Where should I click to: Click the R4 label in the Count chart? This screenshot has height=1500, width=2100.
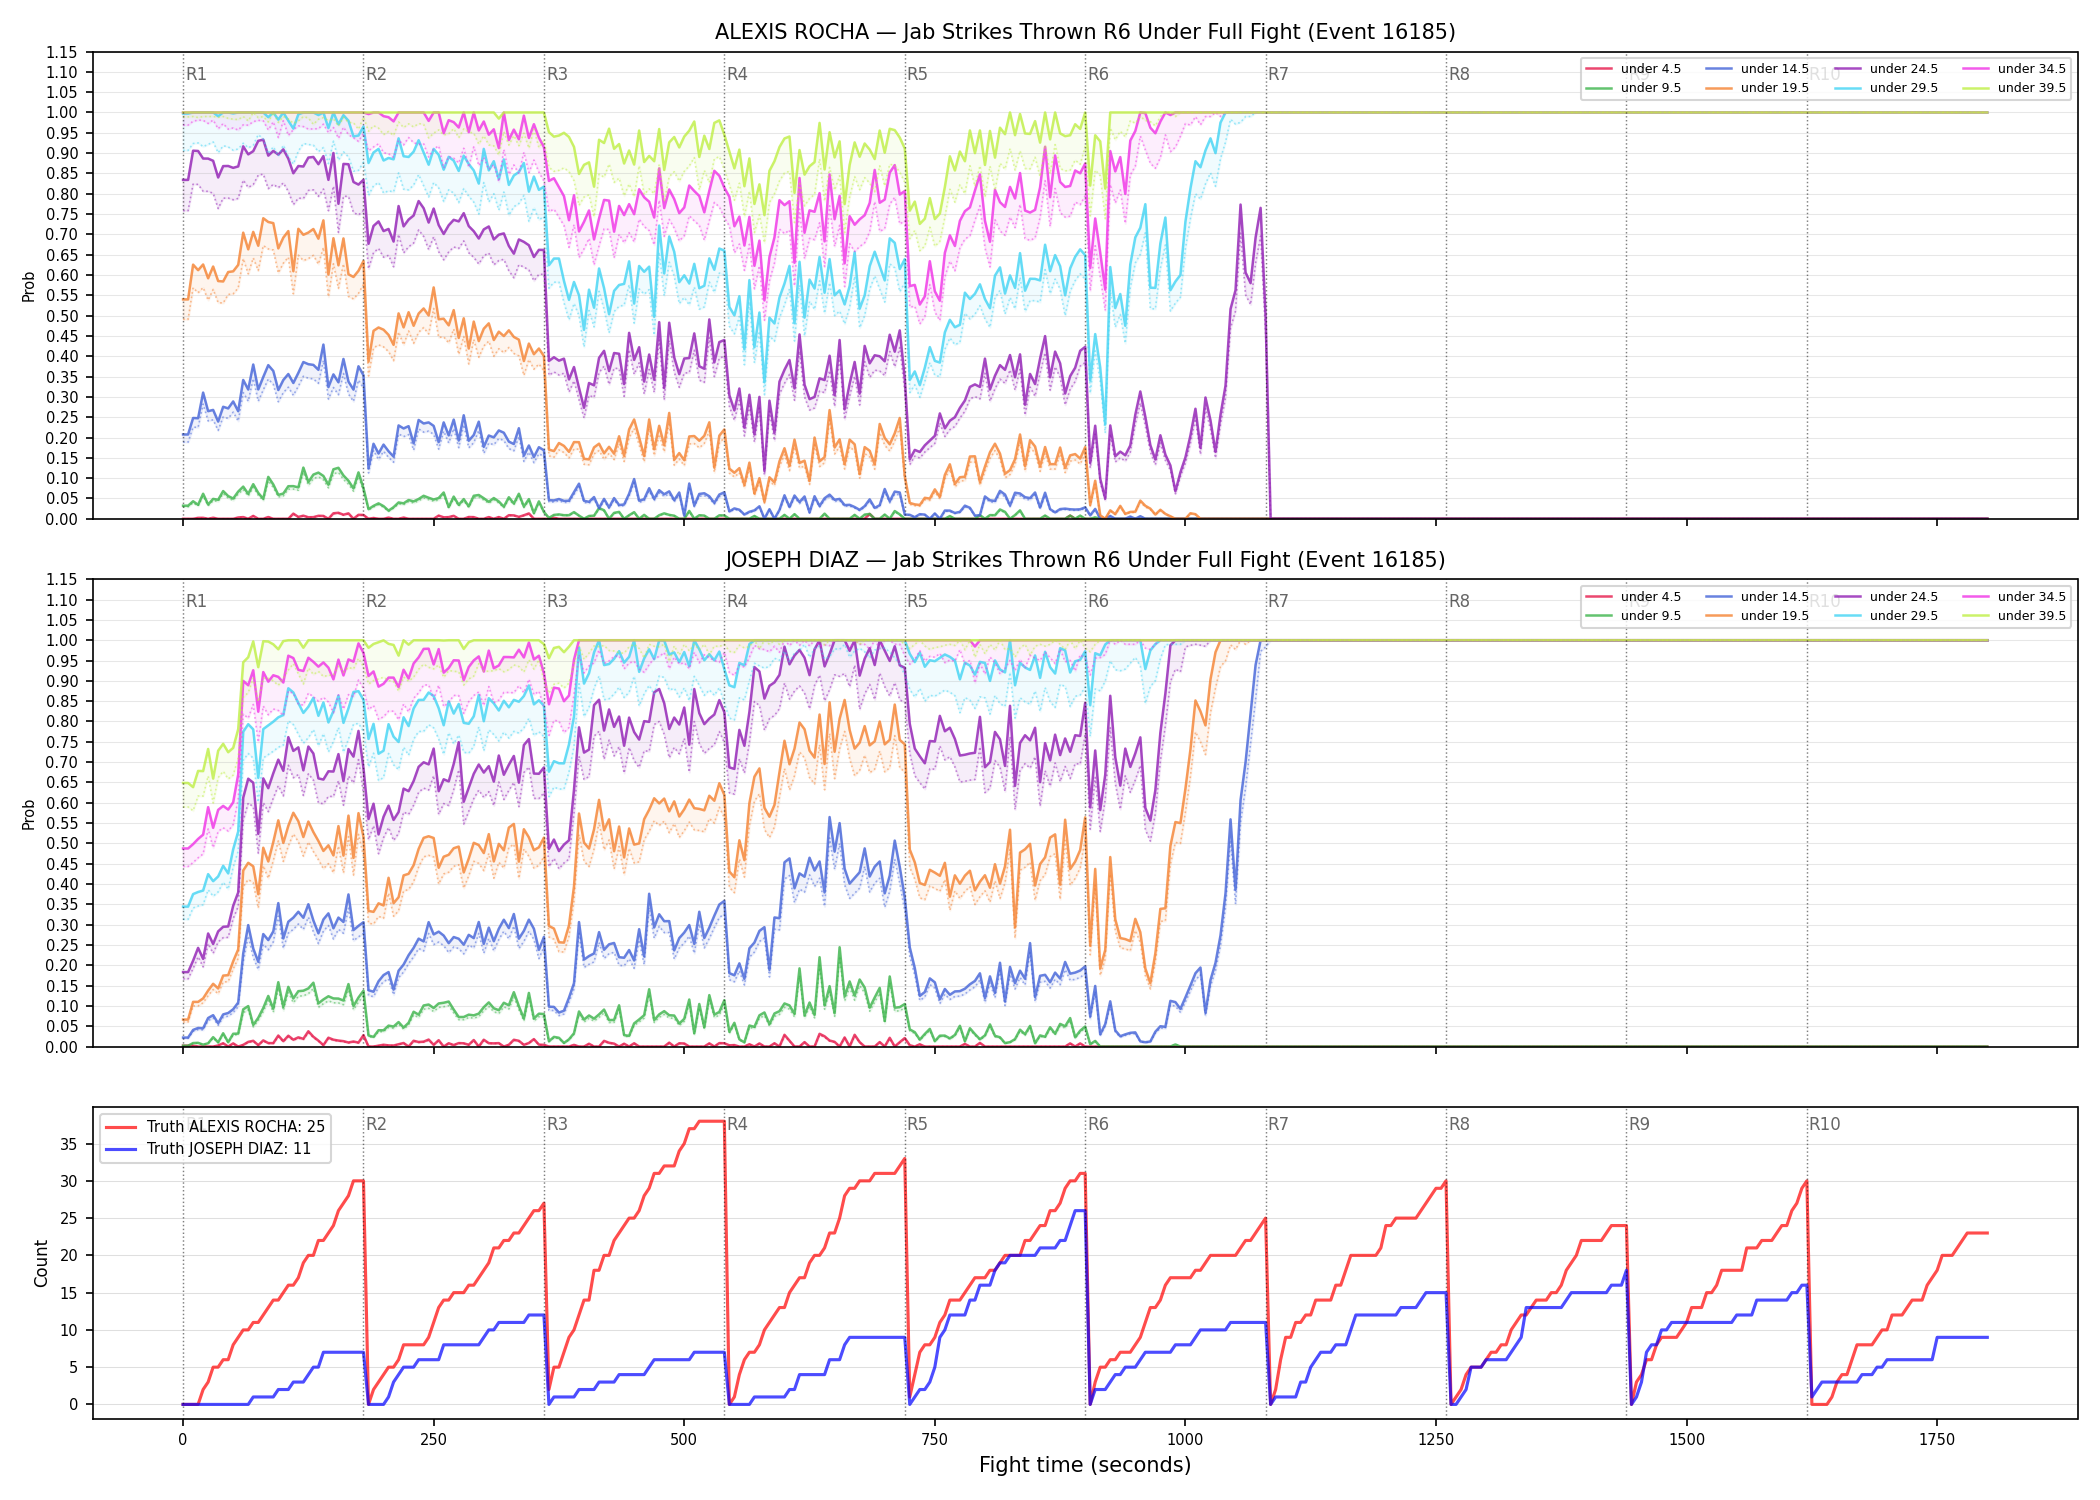pyautogui.click(x=737, y=1124)
